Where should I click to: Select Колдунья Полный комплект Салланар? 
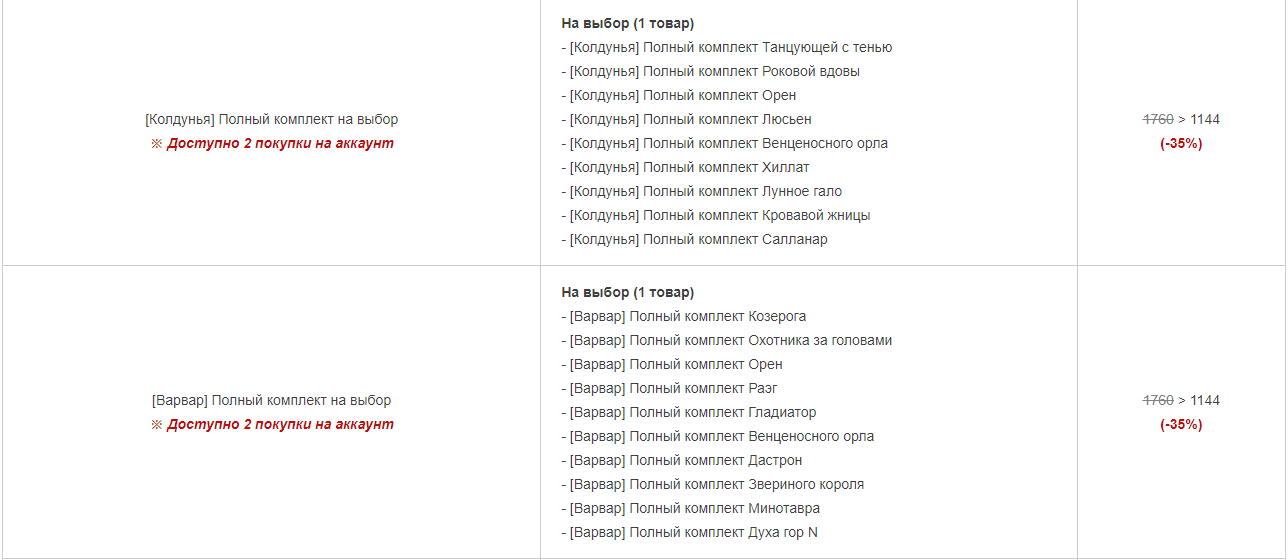[694, 239]
